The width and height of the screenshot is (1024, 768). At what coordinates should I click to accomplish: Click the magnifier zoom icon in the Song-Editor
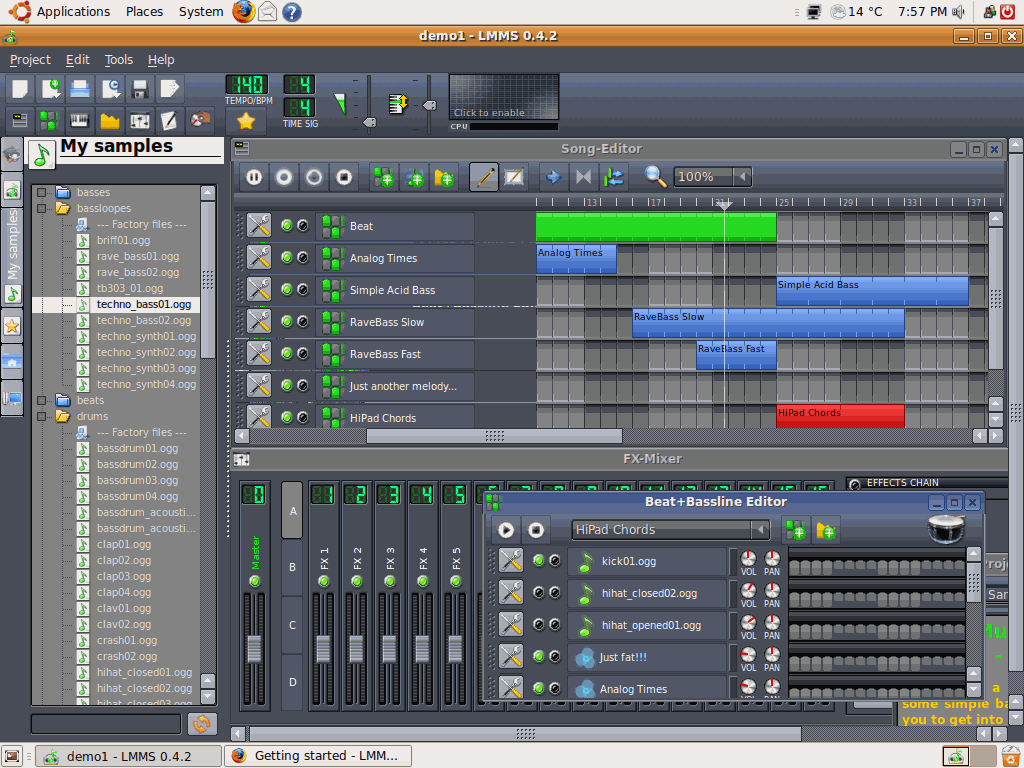pos(655,177)
